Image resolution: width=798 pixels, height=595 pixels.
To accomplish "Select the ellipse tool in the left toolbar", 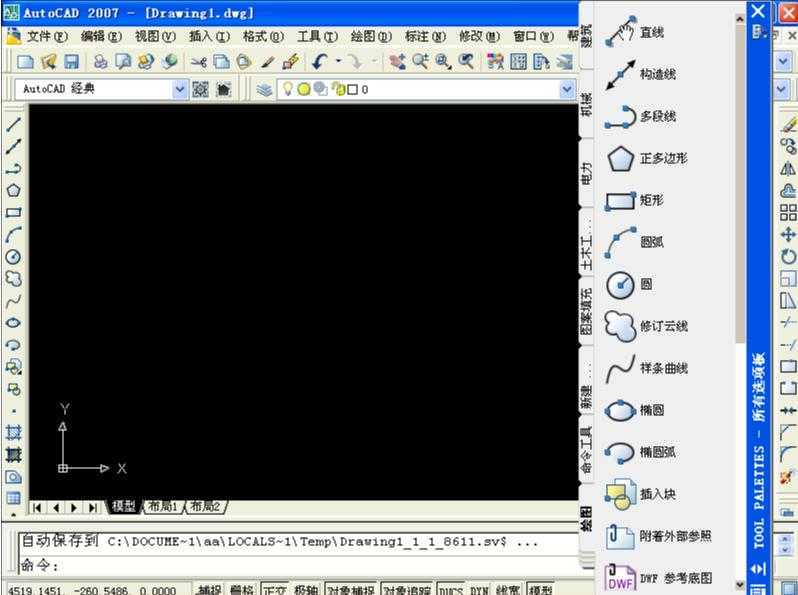I will point(13,323).
